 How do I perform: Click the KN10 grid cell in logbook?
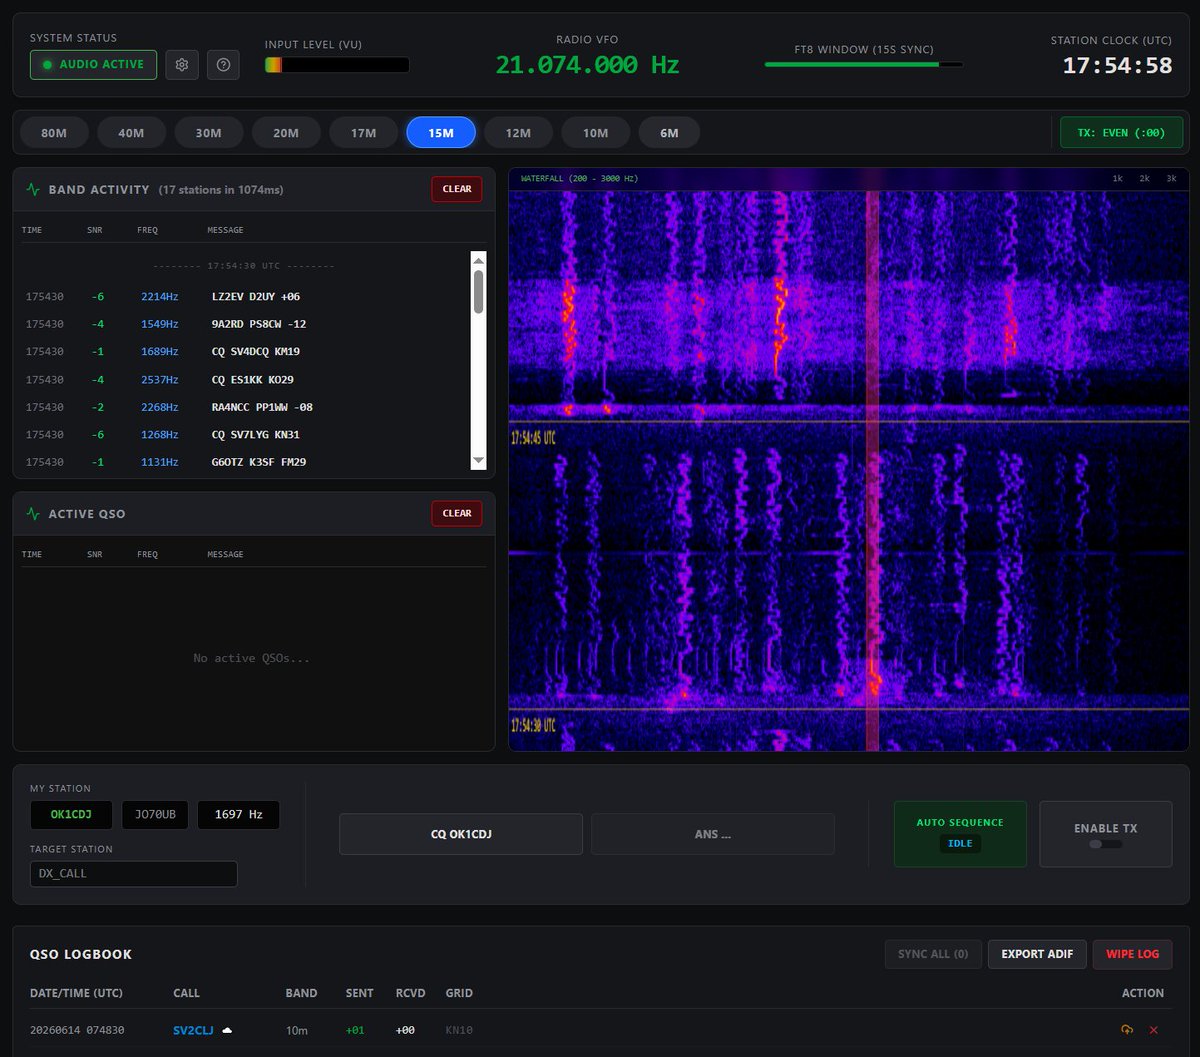(x=460, y=1030)
